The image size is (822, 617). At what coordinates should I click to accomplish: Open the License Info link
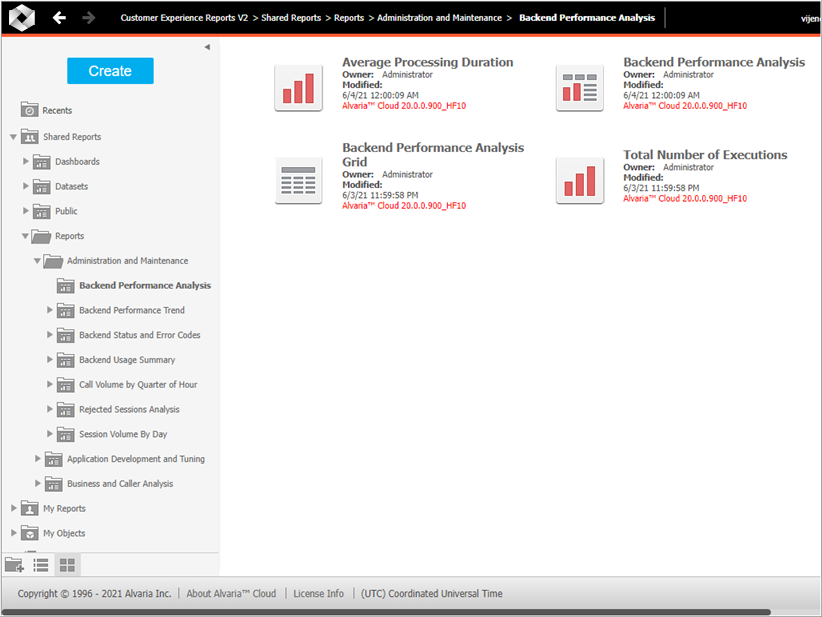tap(318, 593)
